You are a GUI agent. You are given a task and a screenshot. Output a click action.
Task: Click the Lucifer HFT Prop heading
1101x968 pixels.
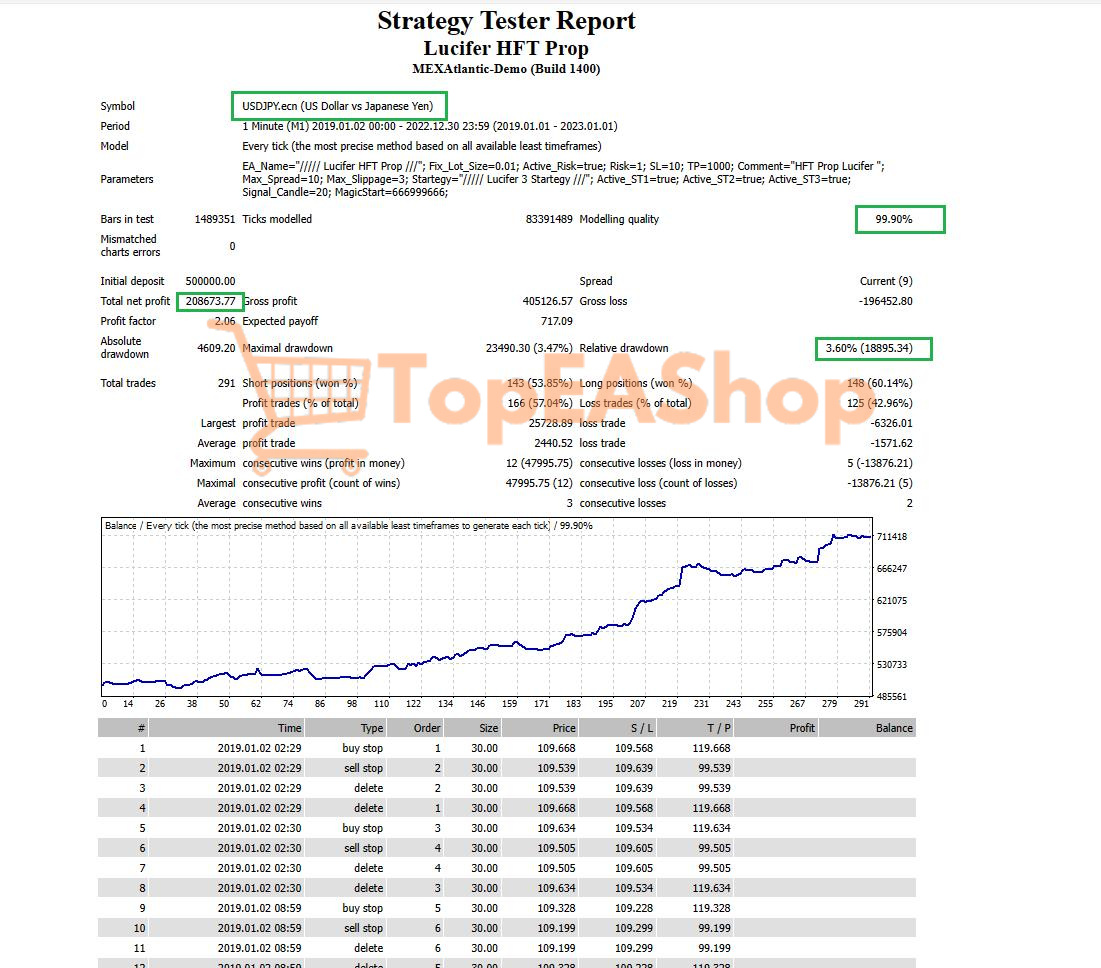coord(506,48)
